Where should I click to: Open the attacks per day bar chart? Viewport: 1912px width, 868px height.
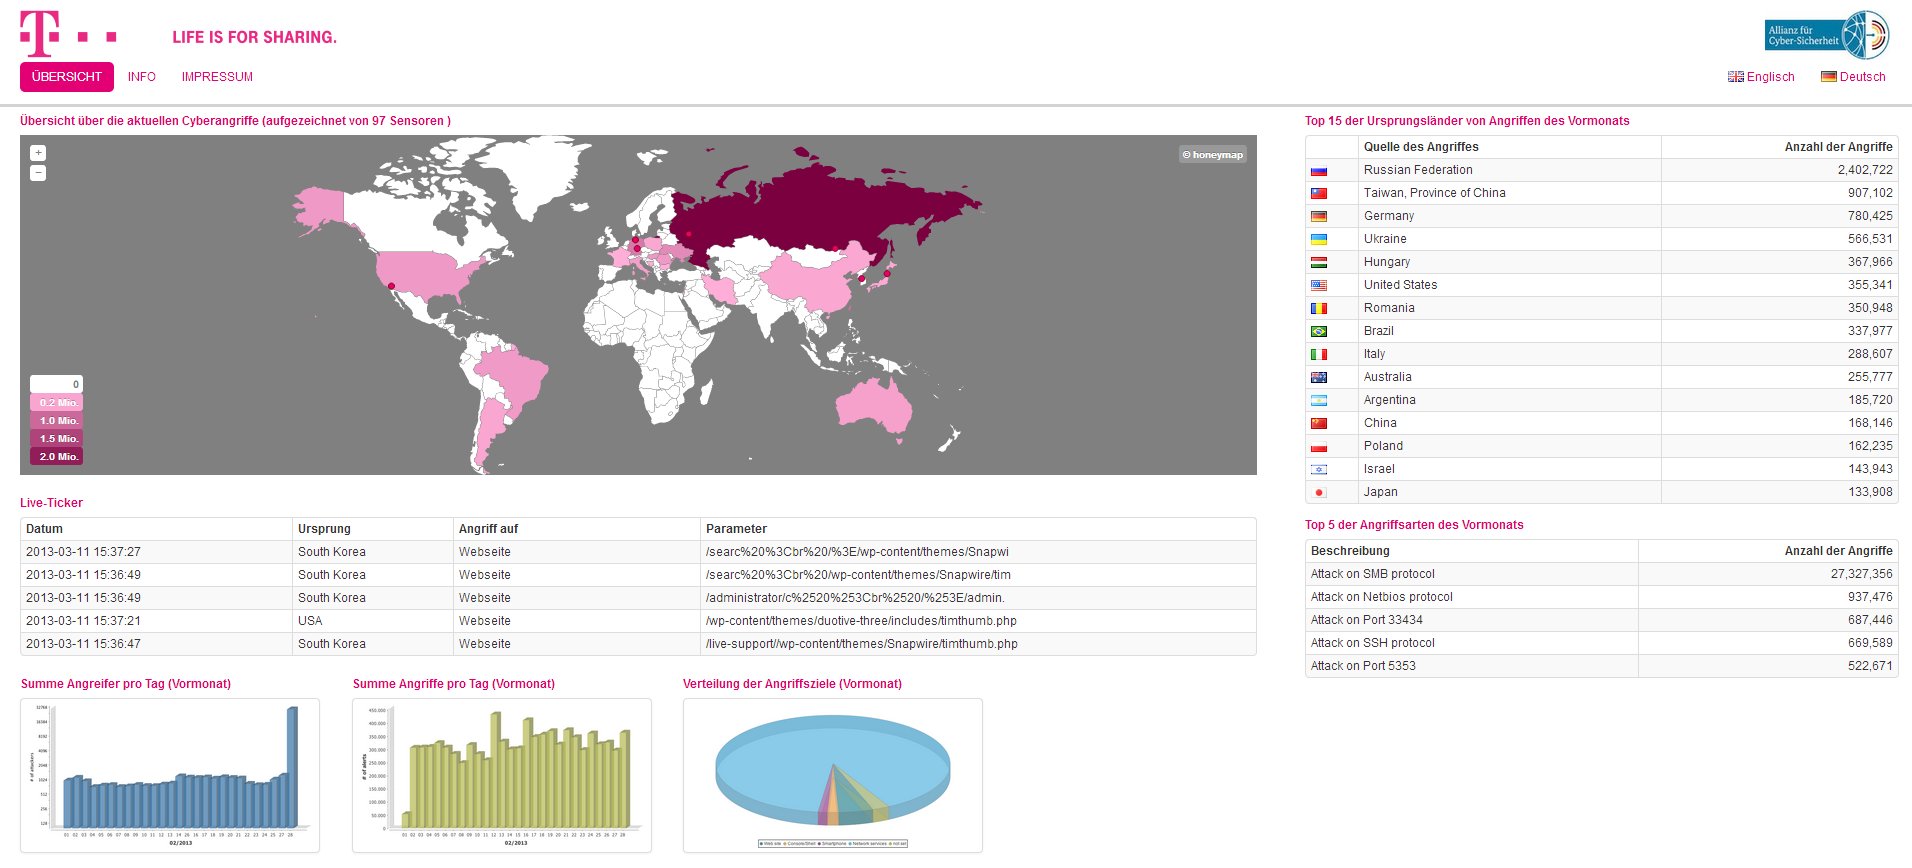pyautogui.click(x=502, y=775)
